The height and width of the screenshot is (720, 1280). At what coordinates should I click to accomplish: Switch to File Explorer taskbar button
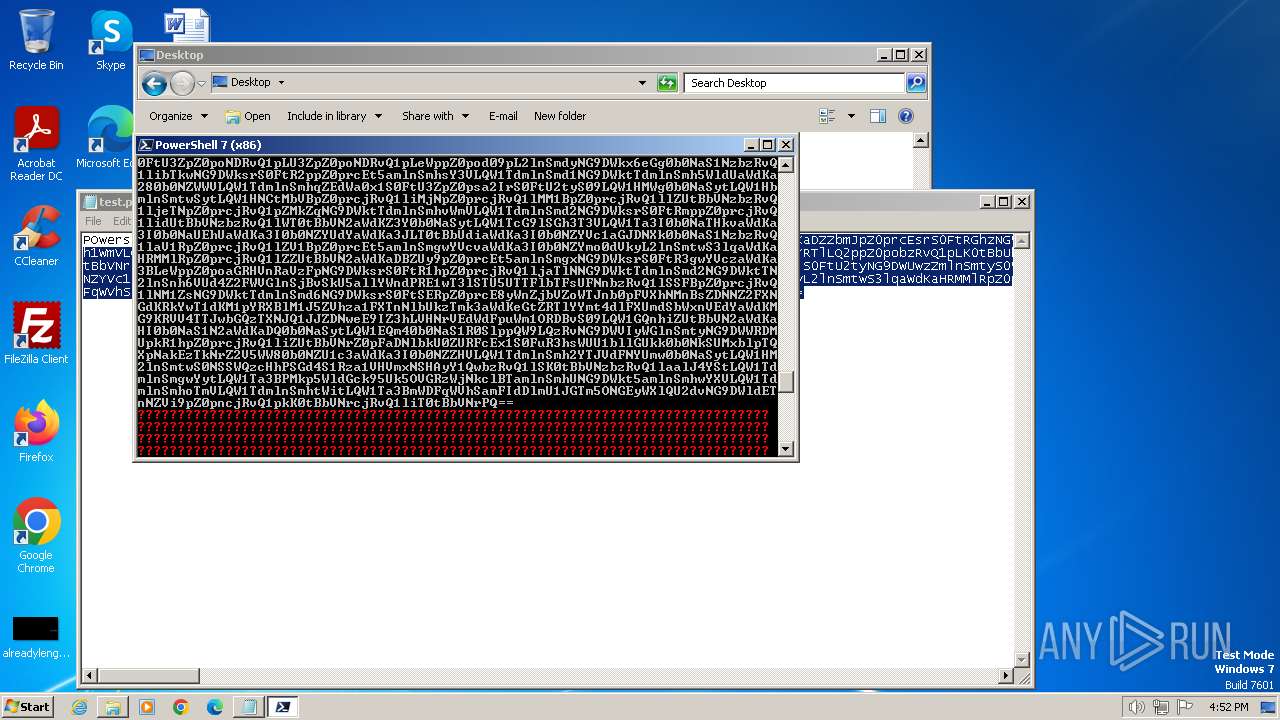[x=113, y=707]
